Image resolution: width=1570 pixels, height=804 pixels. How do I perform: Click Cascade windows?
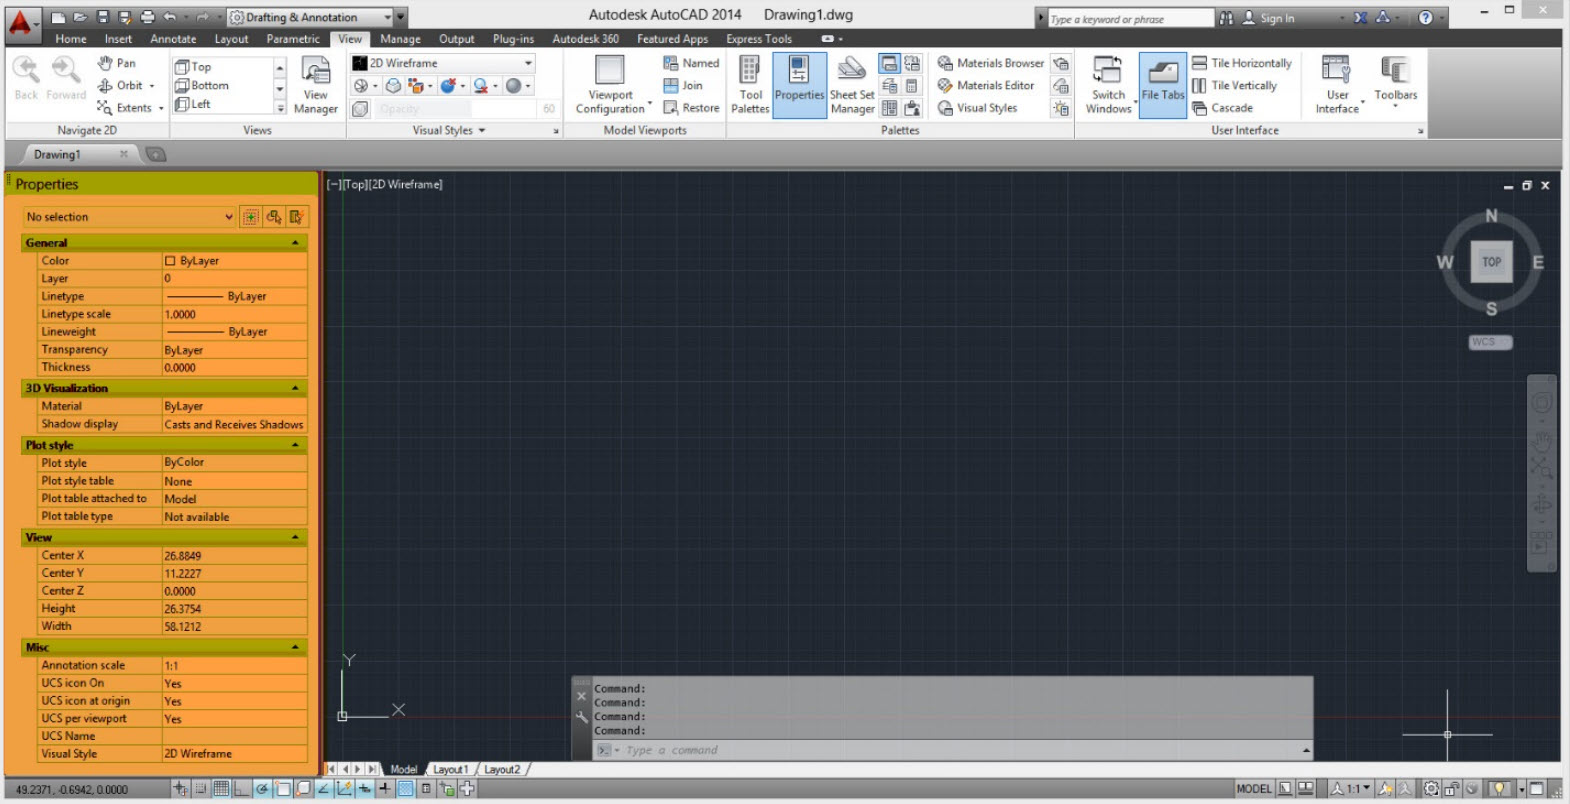coord(1222,108)
